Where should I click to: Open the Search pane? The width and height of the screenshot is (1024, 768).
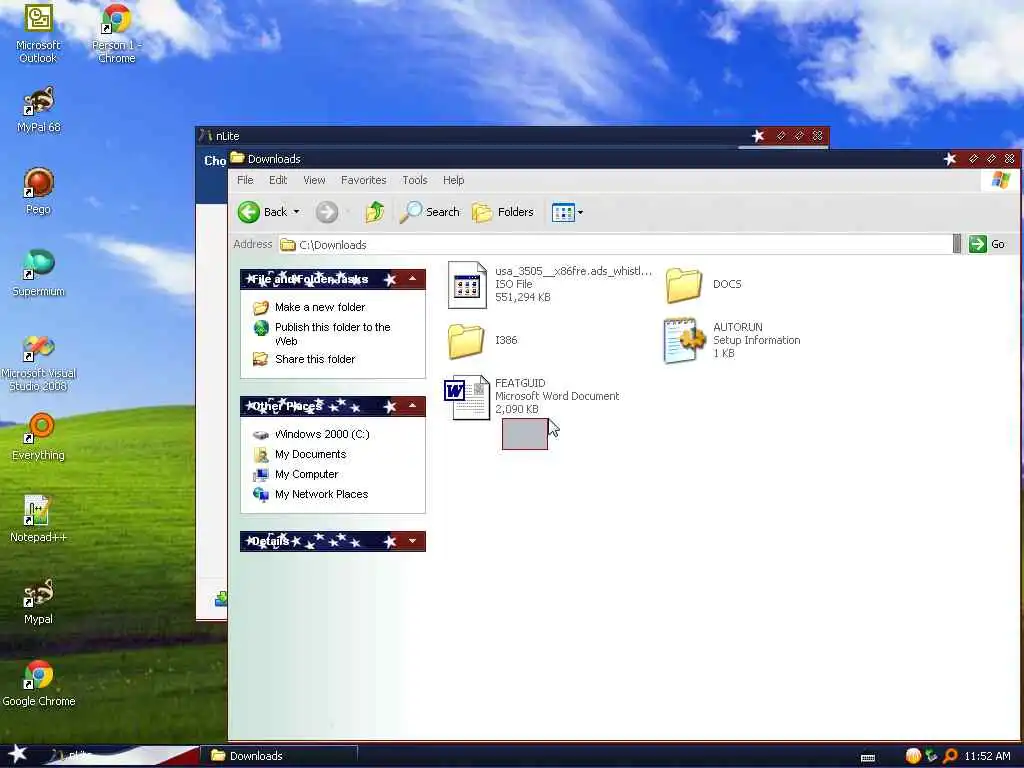tap(430, 212)
